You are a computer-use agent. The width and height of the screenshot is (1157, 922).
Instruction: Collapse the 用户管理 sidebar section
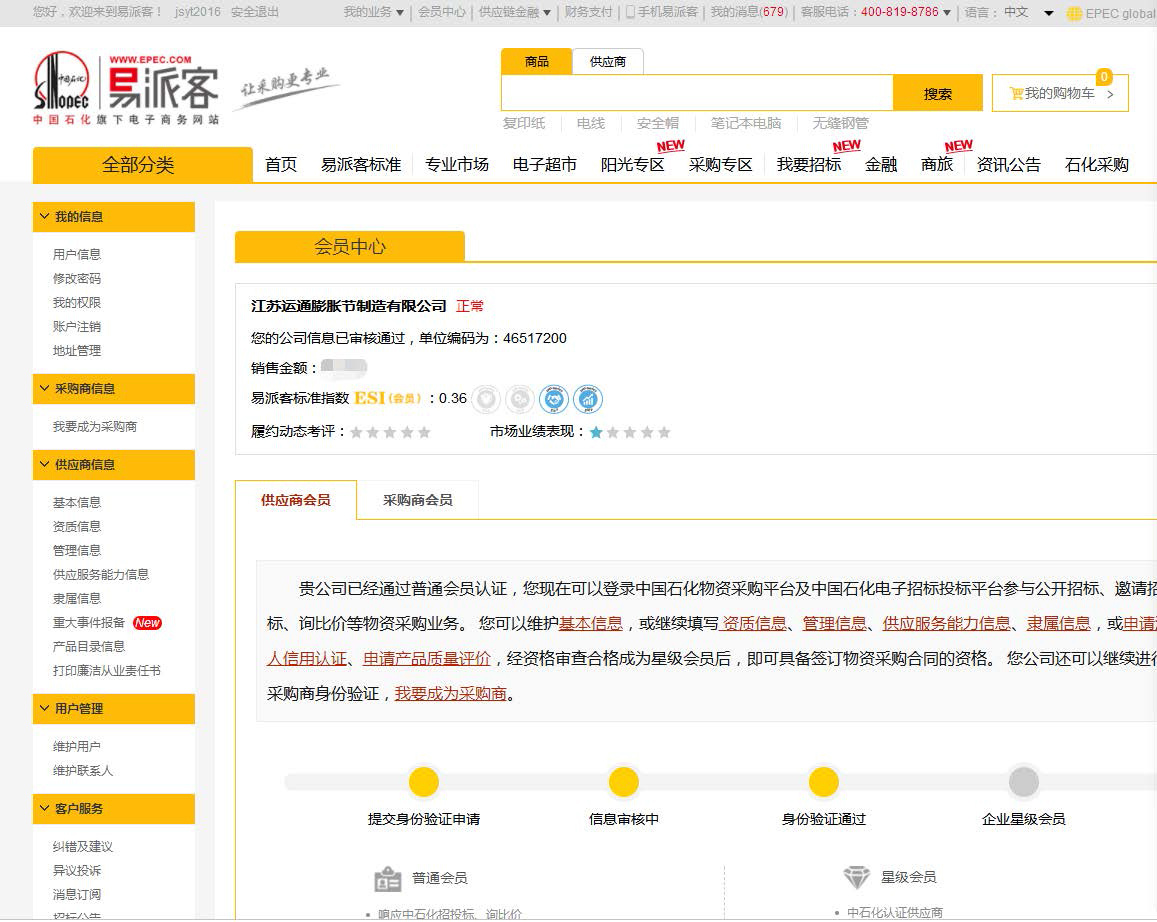coord(114,709)
